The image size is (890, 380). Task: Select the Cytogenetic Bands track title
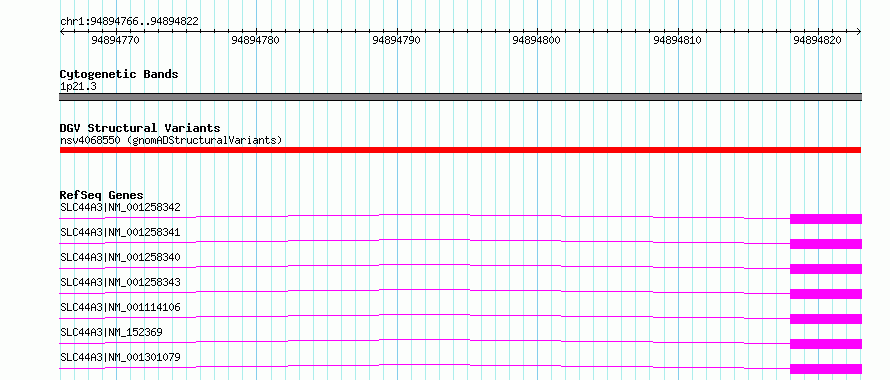pyautogui.click(x=119, y=74)
